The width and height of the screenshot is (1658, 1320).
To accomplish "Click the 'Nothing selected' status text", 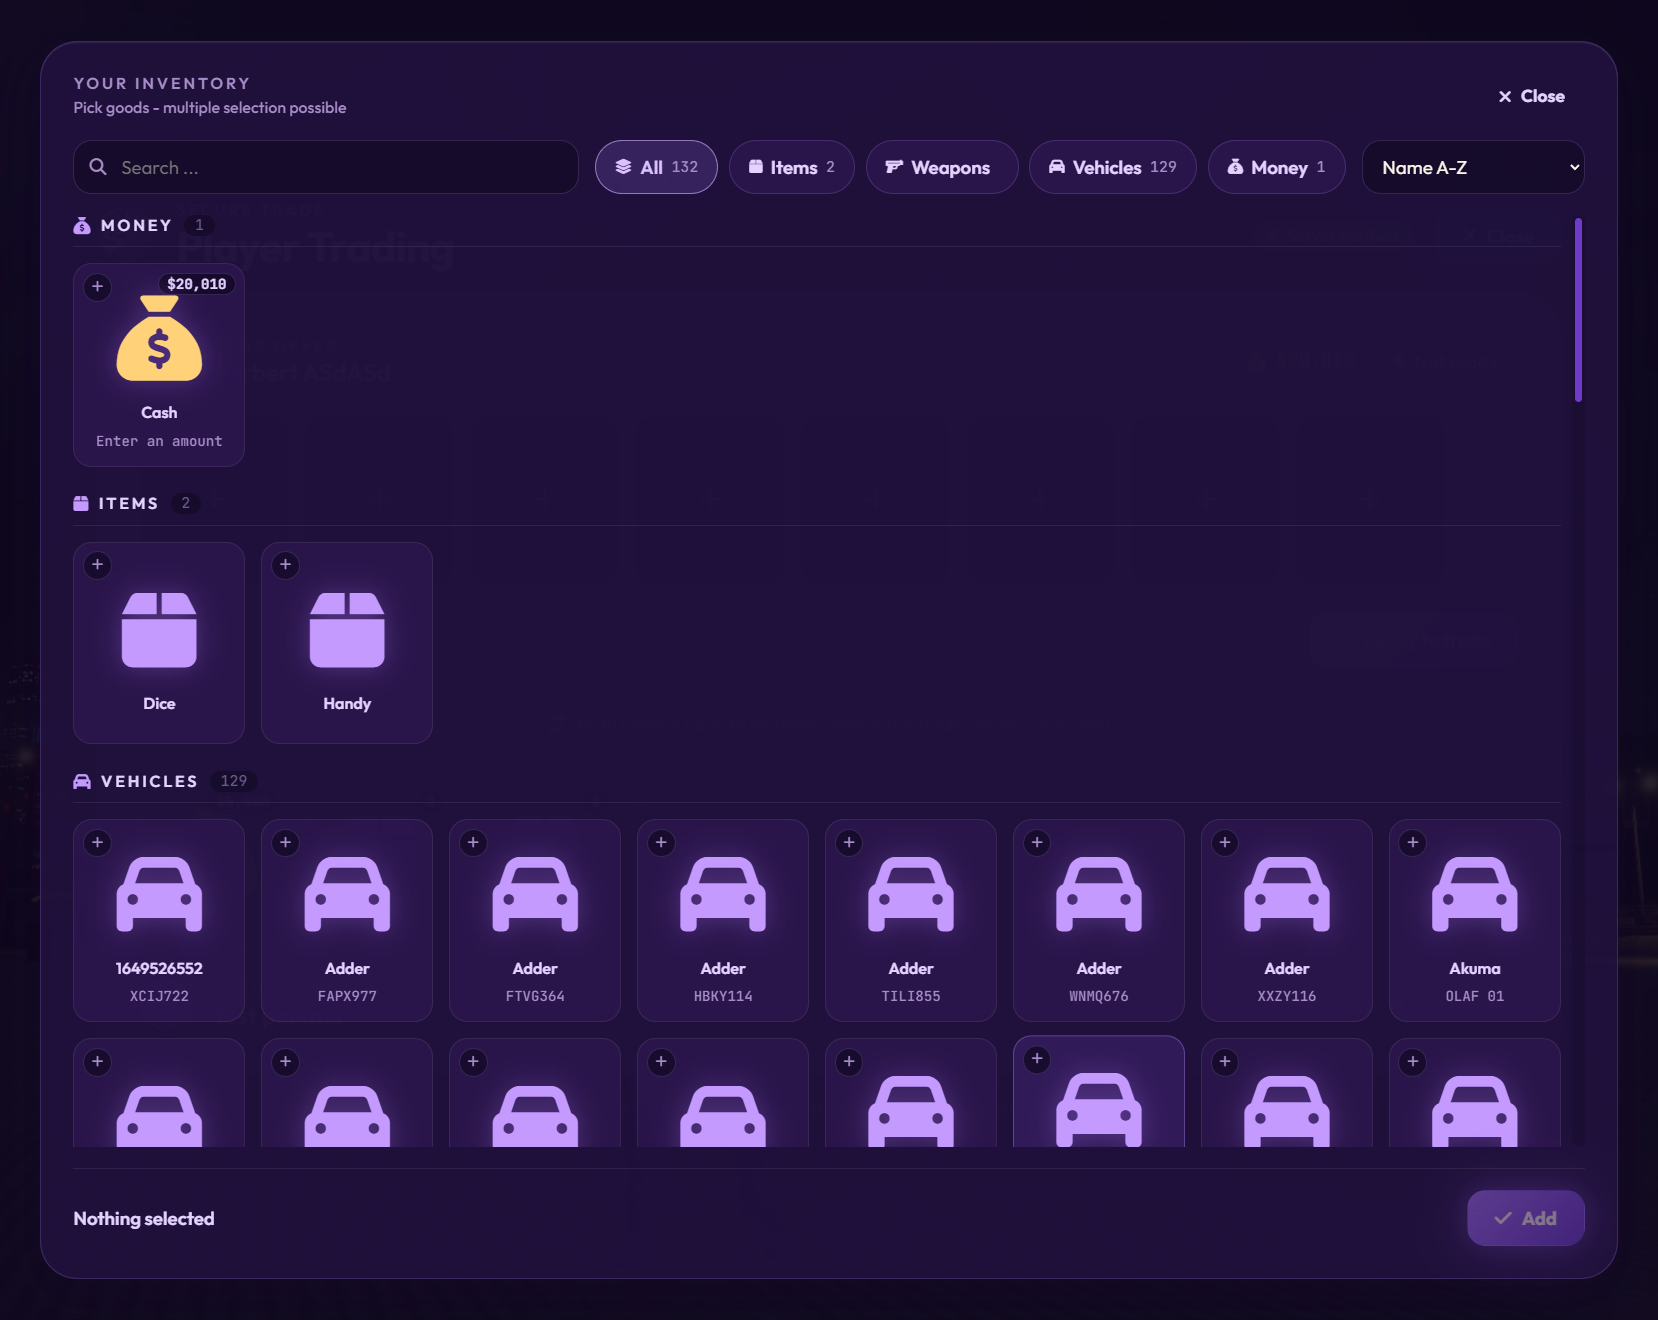I will (144, 1218).
